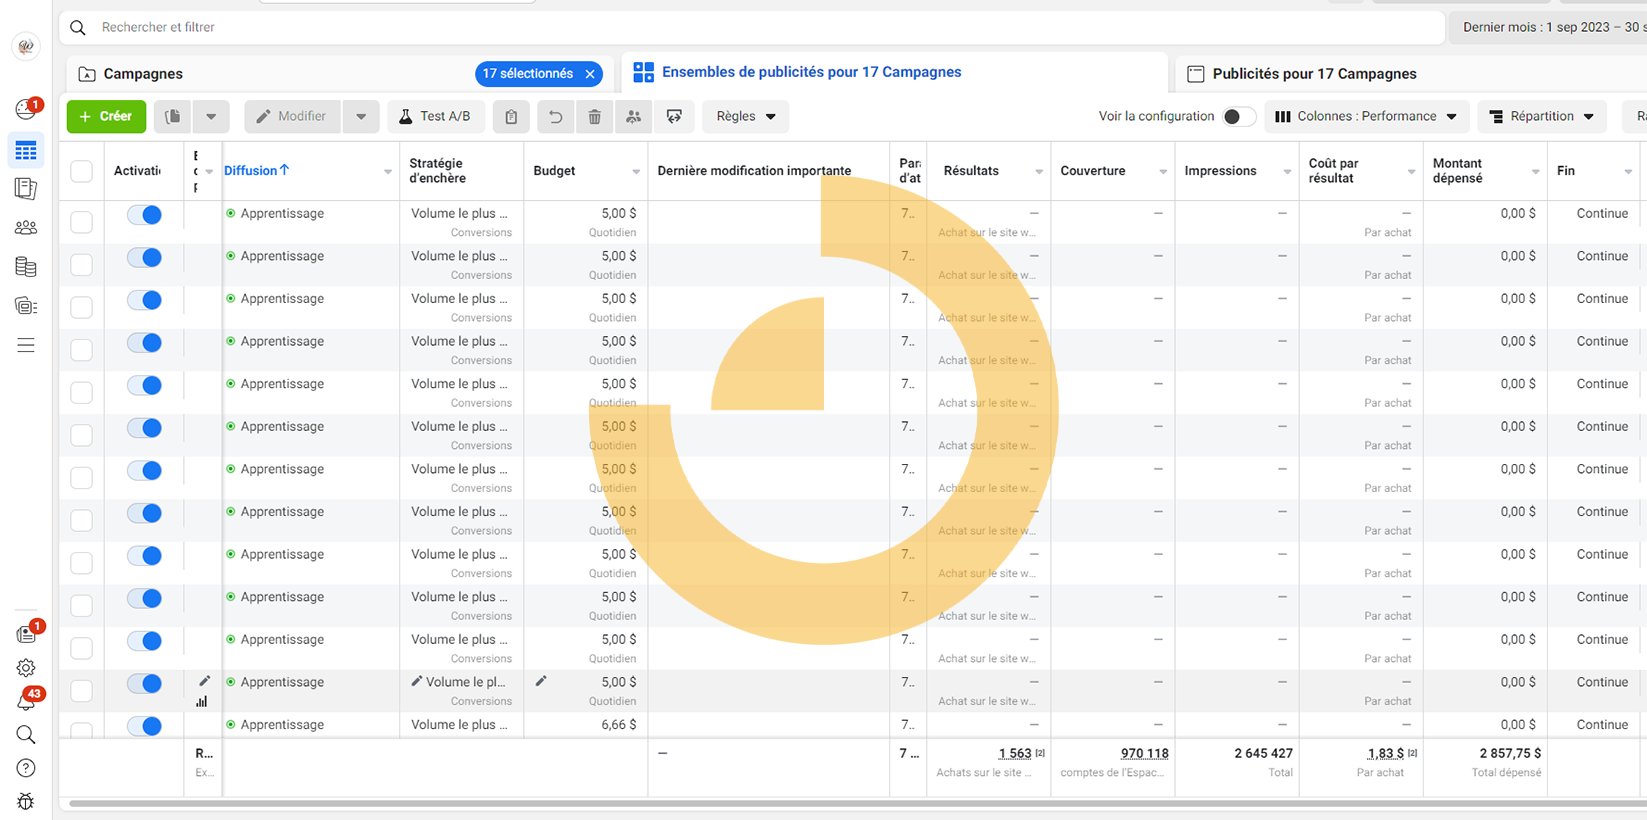Open 'Coût par résultat' column dropdown arrow
The width and height of the screenshot is (1647, 820).
1412,172
